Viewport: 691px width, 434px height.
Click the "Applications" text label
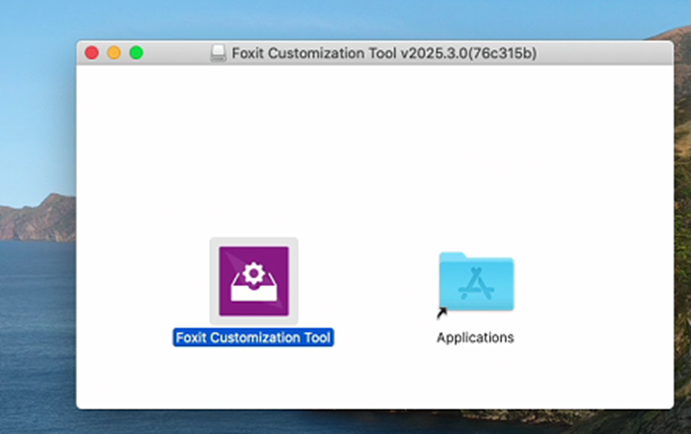point(475,338)
